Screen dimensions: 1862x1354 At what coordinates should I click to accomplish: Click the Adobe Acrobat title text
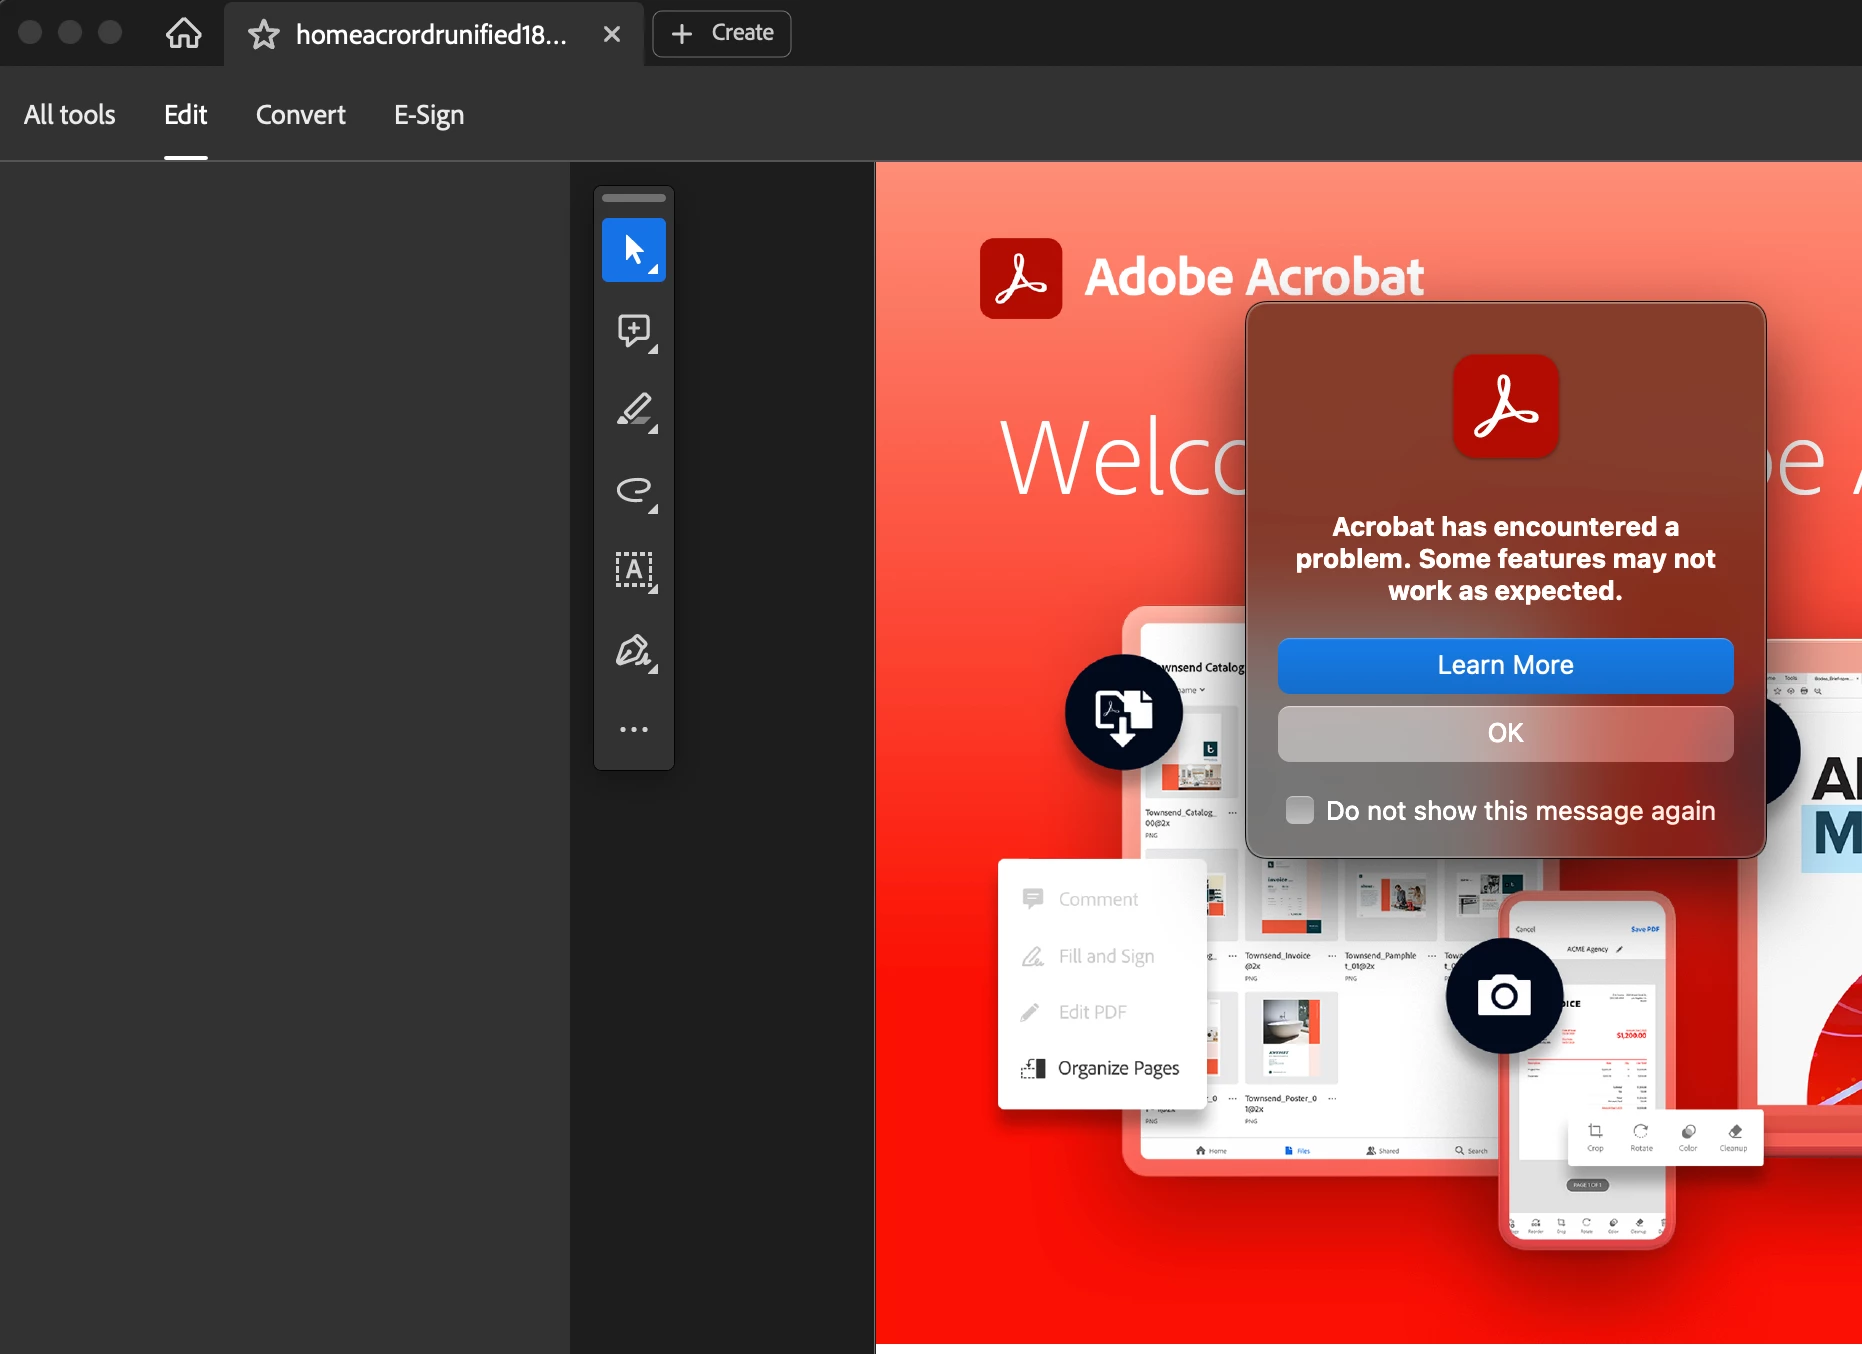1254,277
